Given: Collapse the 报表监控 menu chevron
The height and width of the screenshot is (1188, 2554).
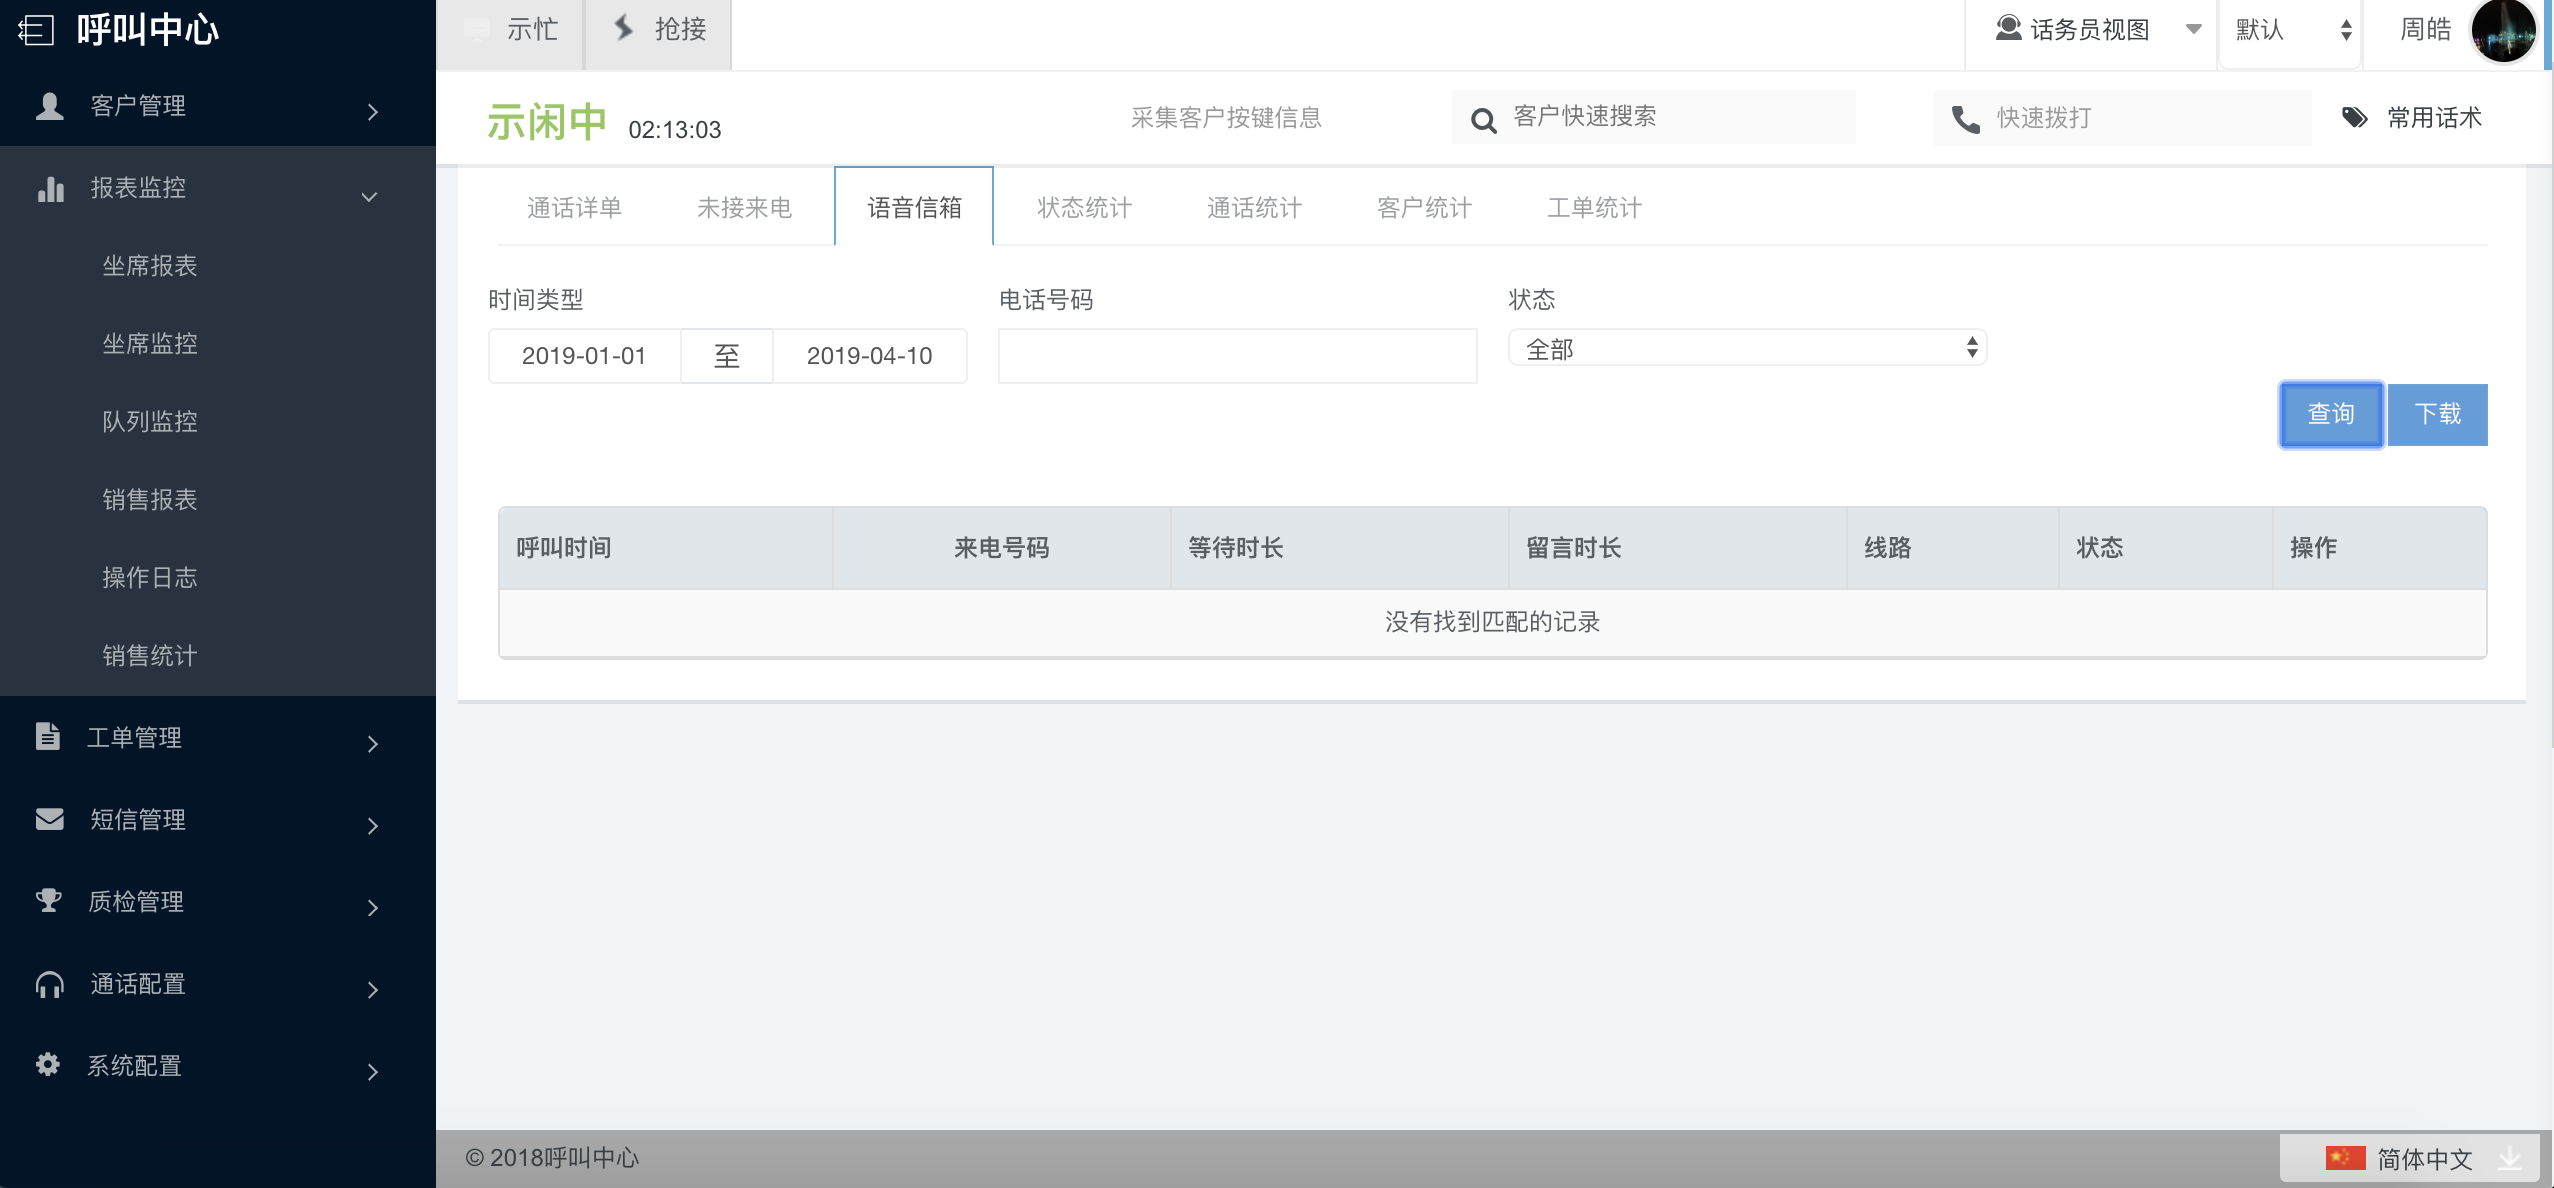Looking at the screenshot, I should click(369, 197).
